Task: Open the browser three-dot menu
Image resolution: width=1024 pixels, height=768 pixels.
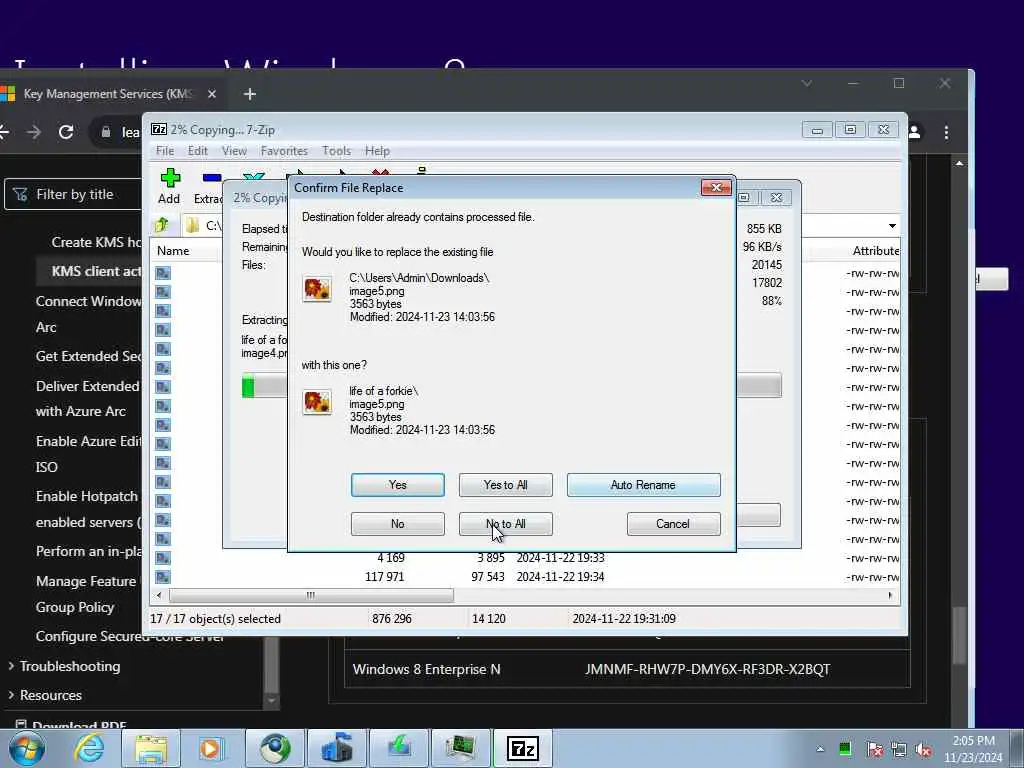Action: 946,133
